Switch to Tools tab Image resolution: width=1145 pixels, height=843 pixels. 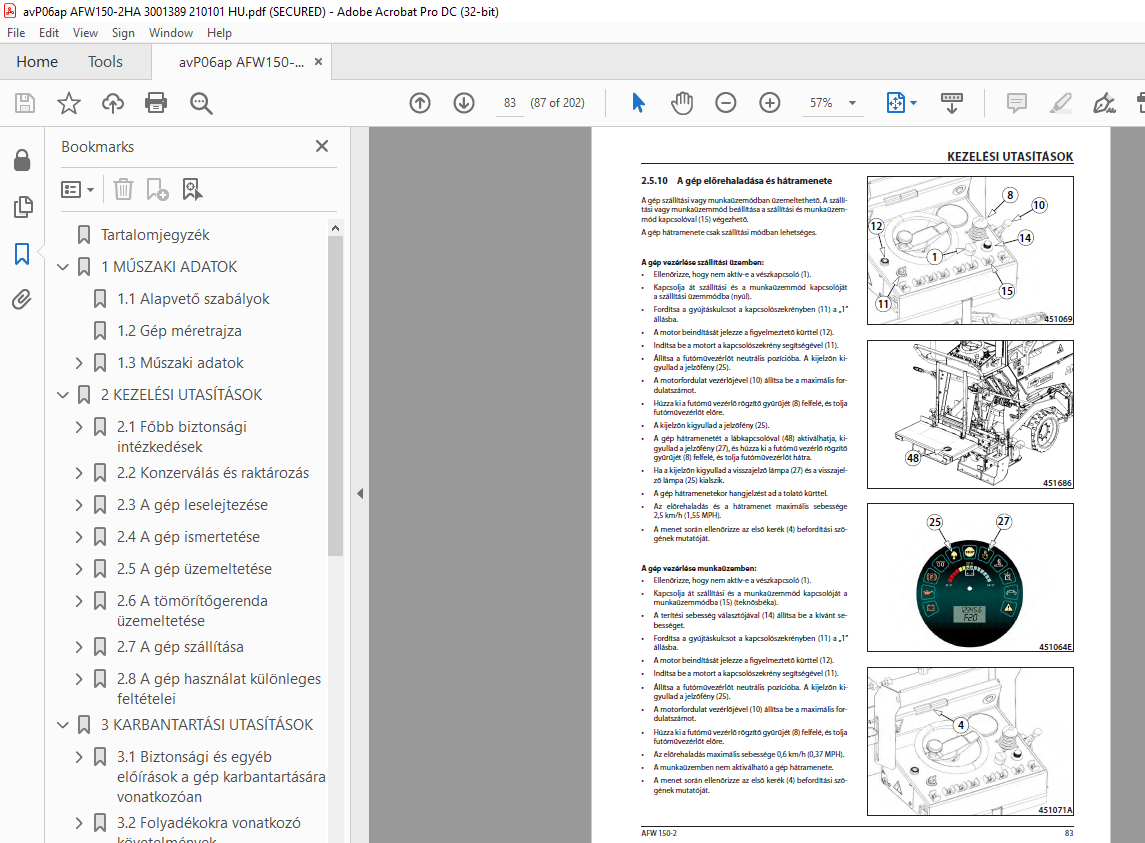tap(105, 62)
